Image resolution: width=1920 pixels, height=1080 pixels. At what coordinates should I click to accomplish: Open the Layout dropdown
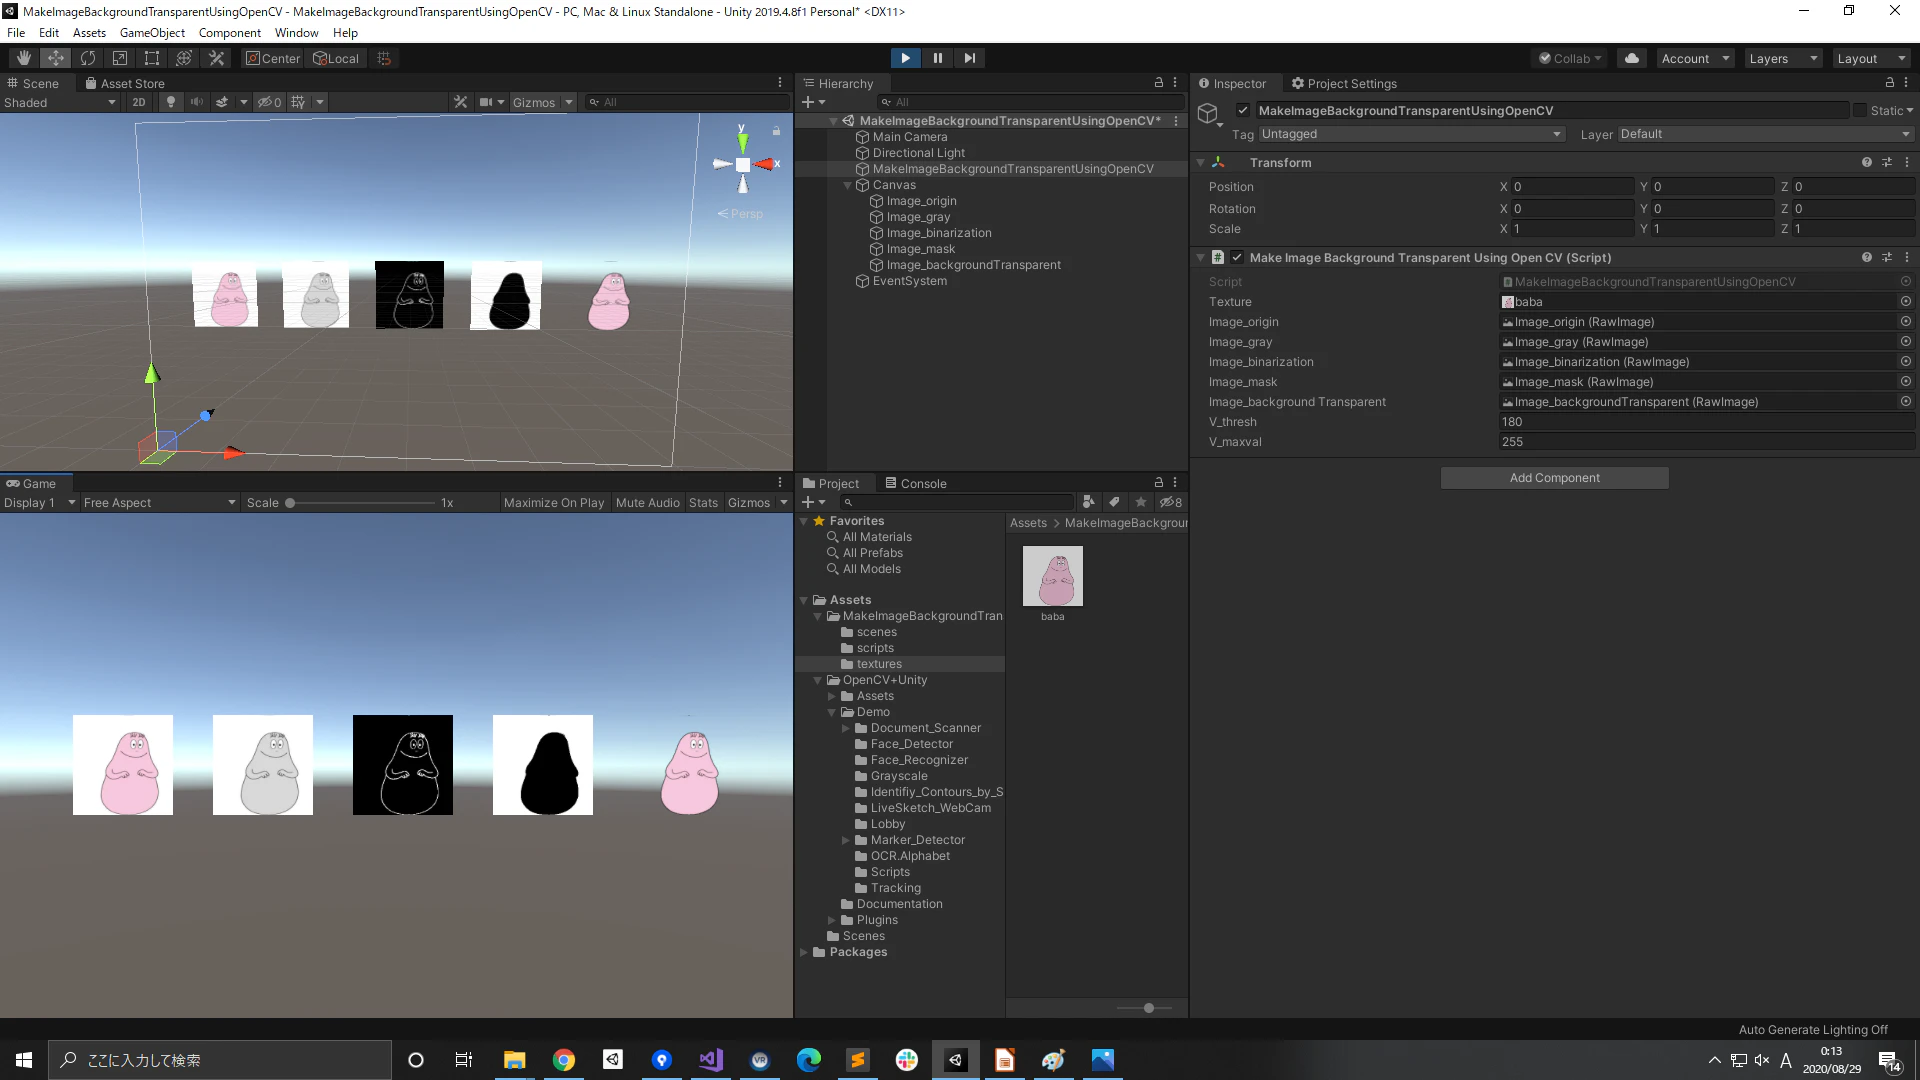click(1871, 58)
